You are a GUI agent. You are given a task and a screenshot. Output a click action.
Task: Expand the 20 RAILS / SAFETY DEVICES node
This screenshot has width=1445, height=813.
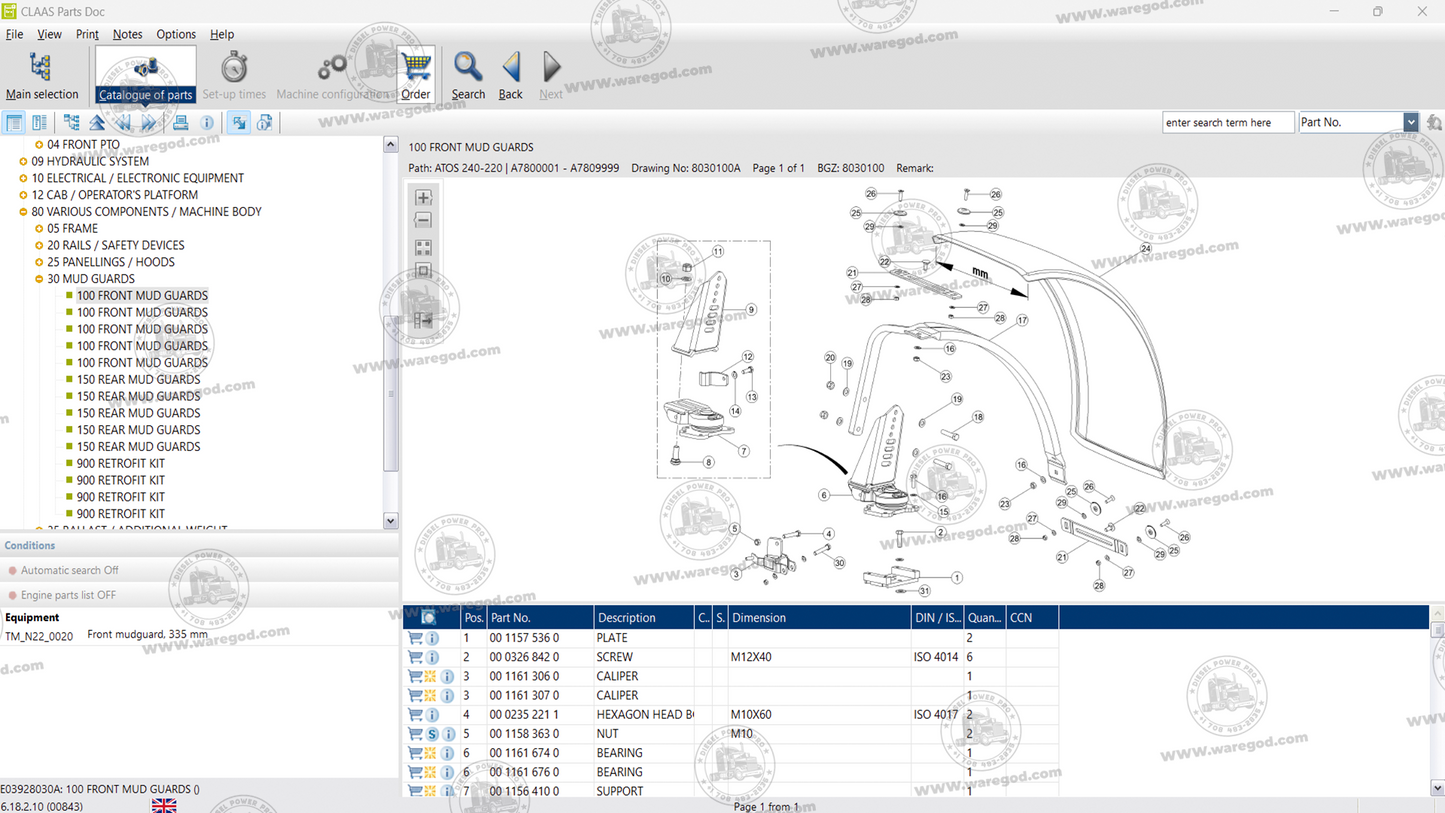click(39, 246)
